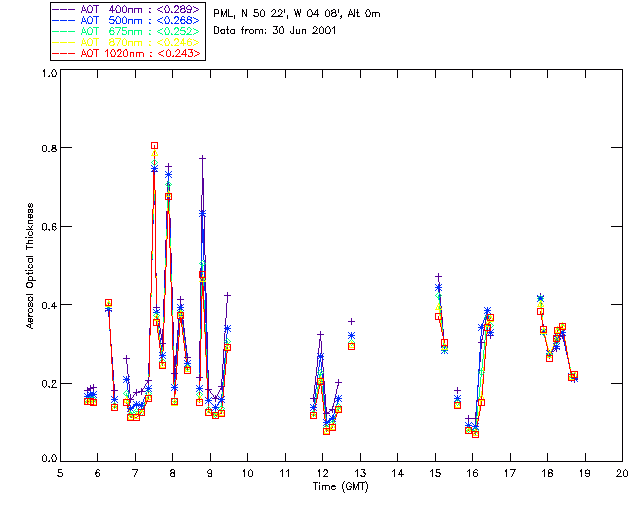Click the yellow square marker just after 6 hours
Screen dimensions: 640x512
pos(108,303)
